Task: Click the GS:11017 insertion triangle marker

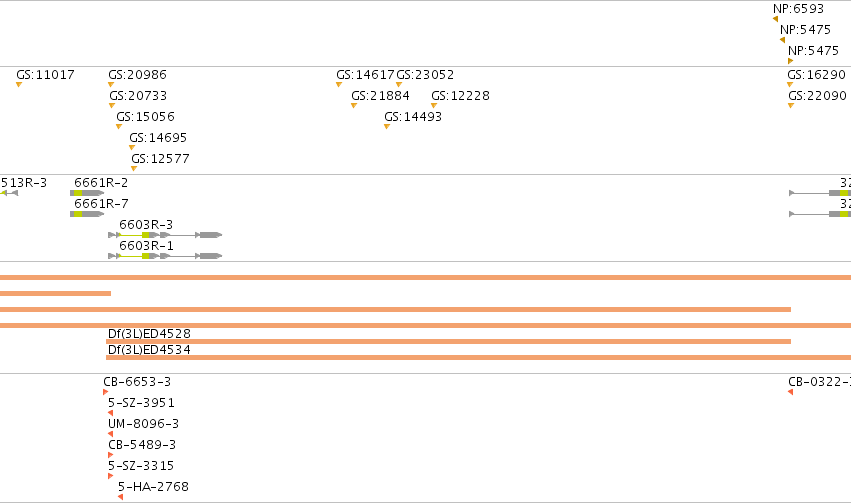Action: (19, 85)
